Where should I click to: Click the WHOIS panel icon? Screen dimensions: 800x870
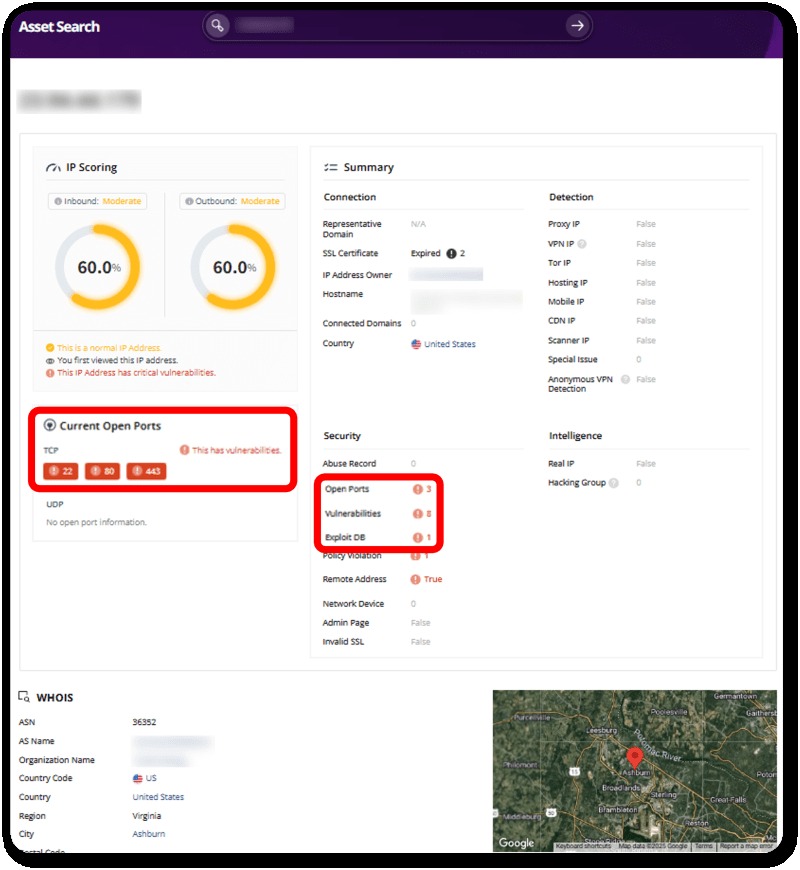point(22,697)
